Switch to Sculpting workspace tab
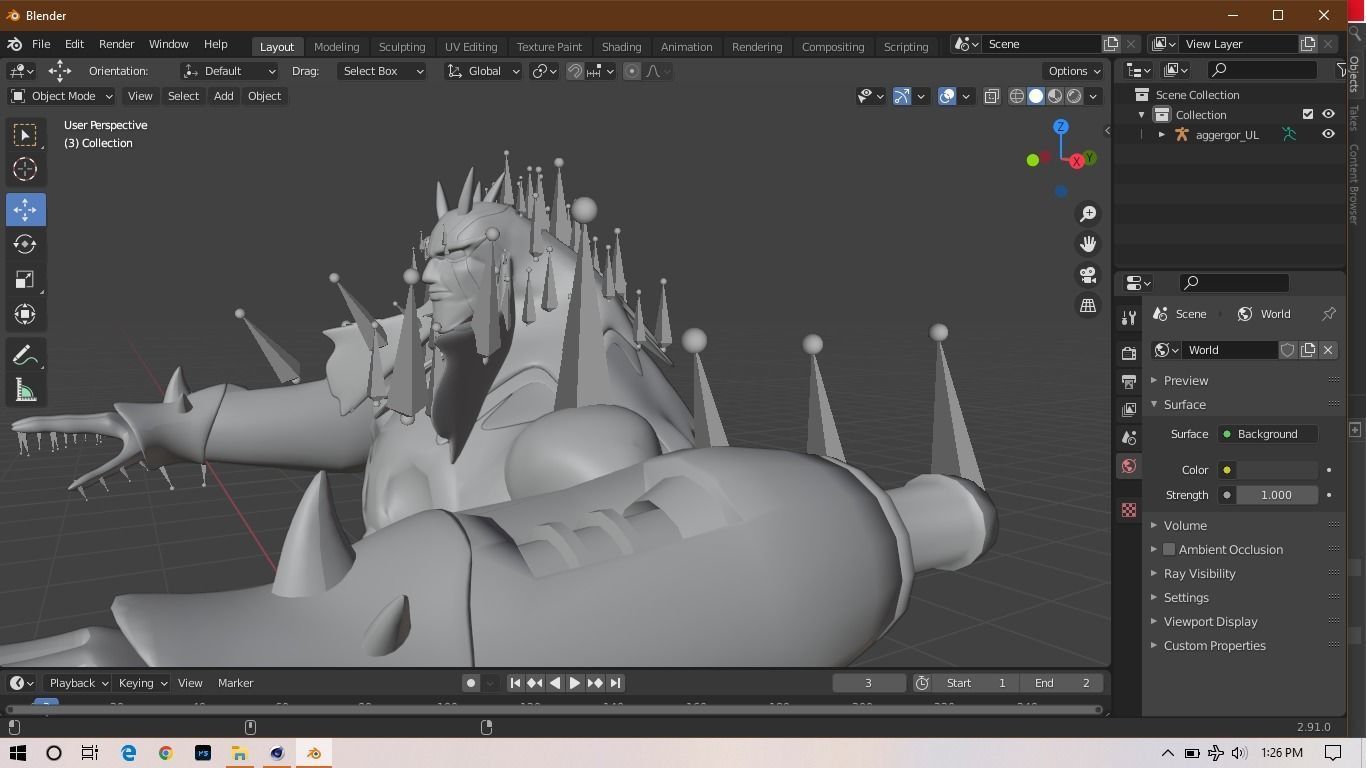Image resolution: width=1366 pixels, height=768 pixels. pyautogui.click(x=402, y=46)
